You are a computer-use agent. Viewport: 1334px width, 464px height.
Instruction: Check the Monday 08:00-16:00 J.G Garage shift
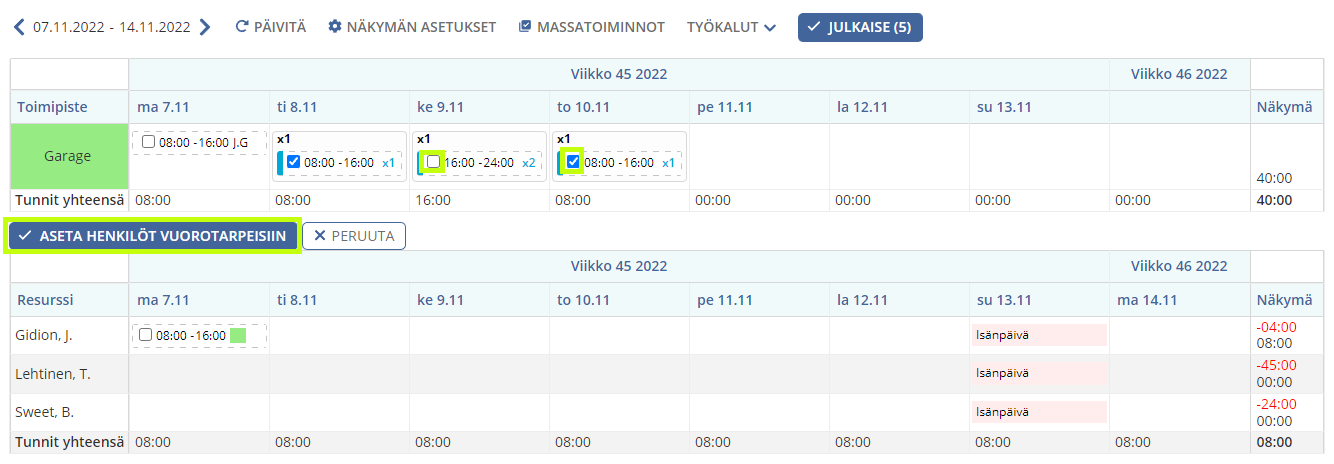pyautogui.click(x=148, y=142)
